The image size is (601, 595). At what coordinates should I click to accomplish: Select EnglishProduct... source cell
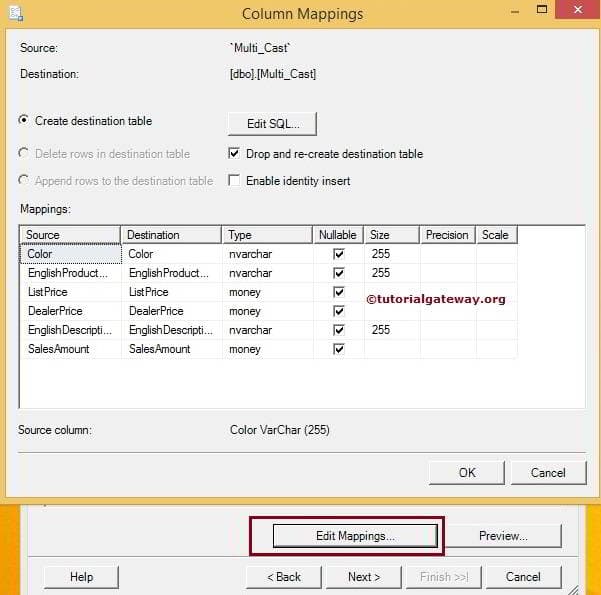pos(71,273)
